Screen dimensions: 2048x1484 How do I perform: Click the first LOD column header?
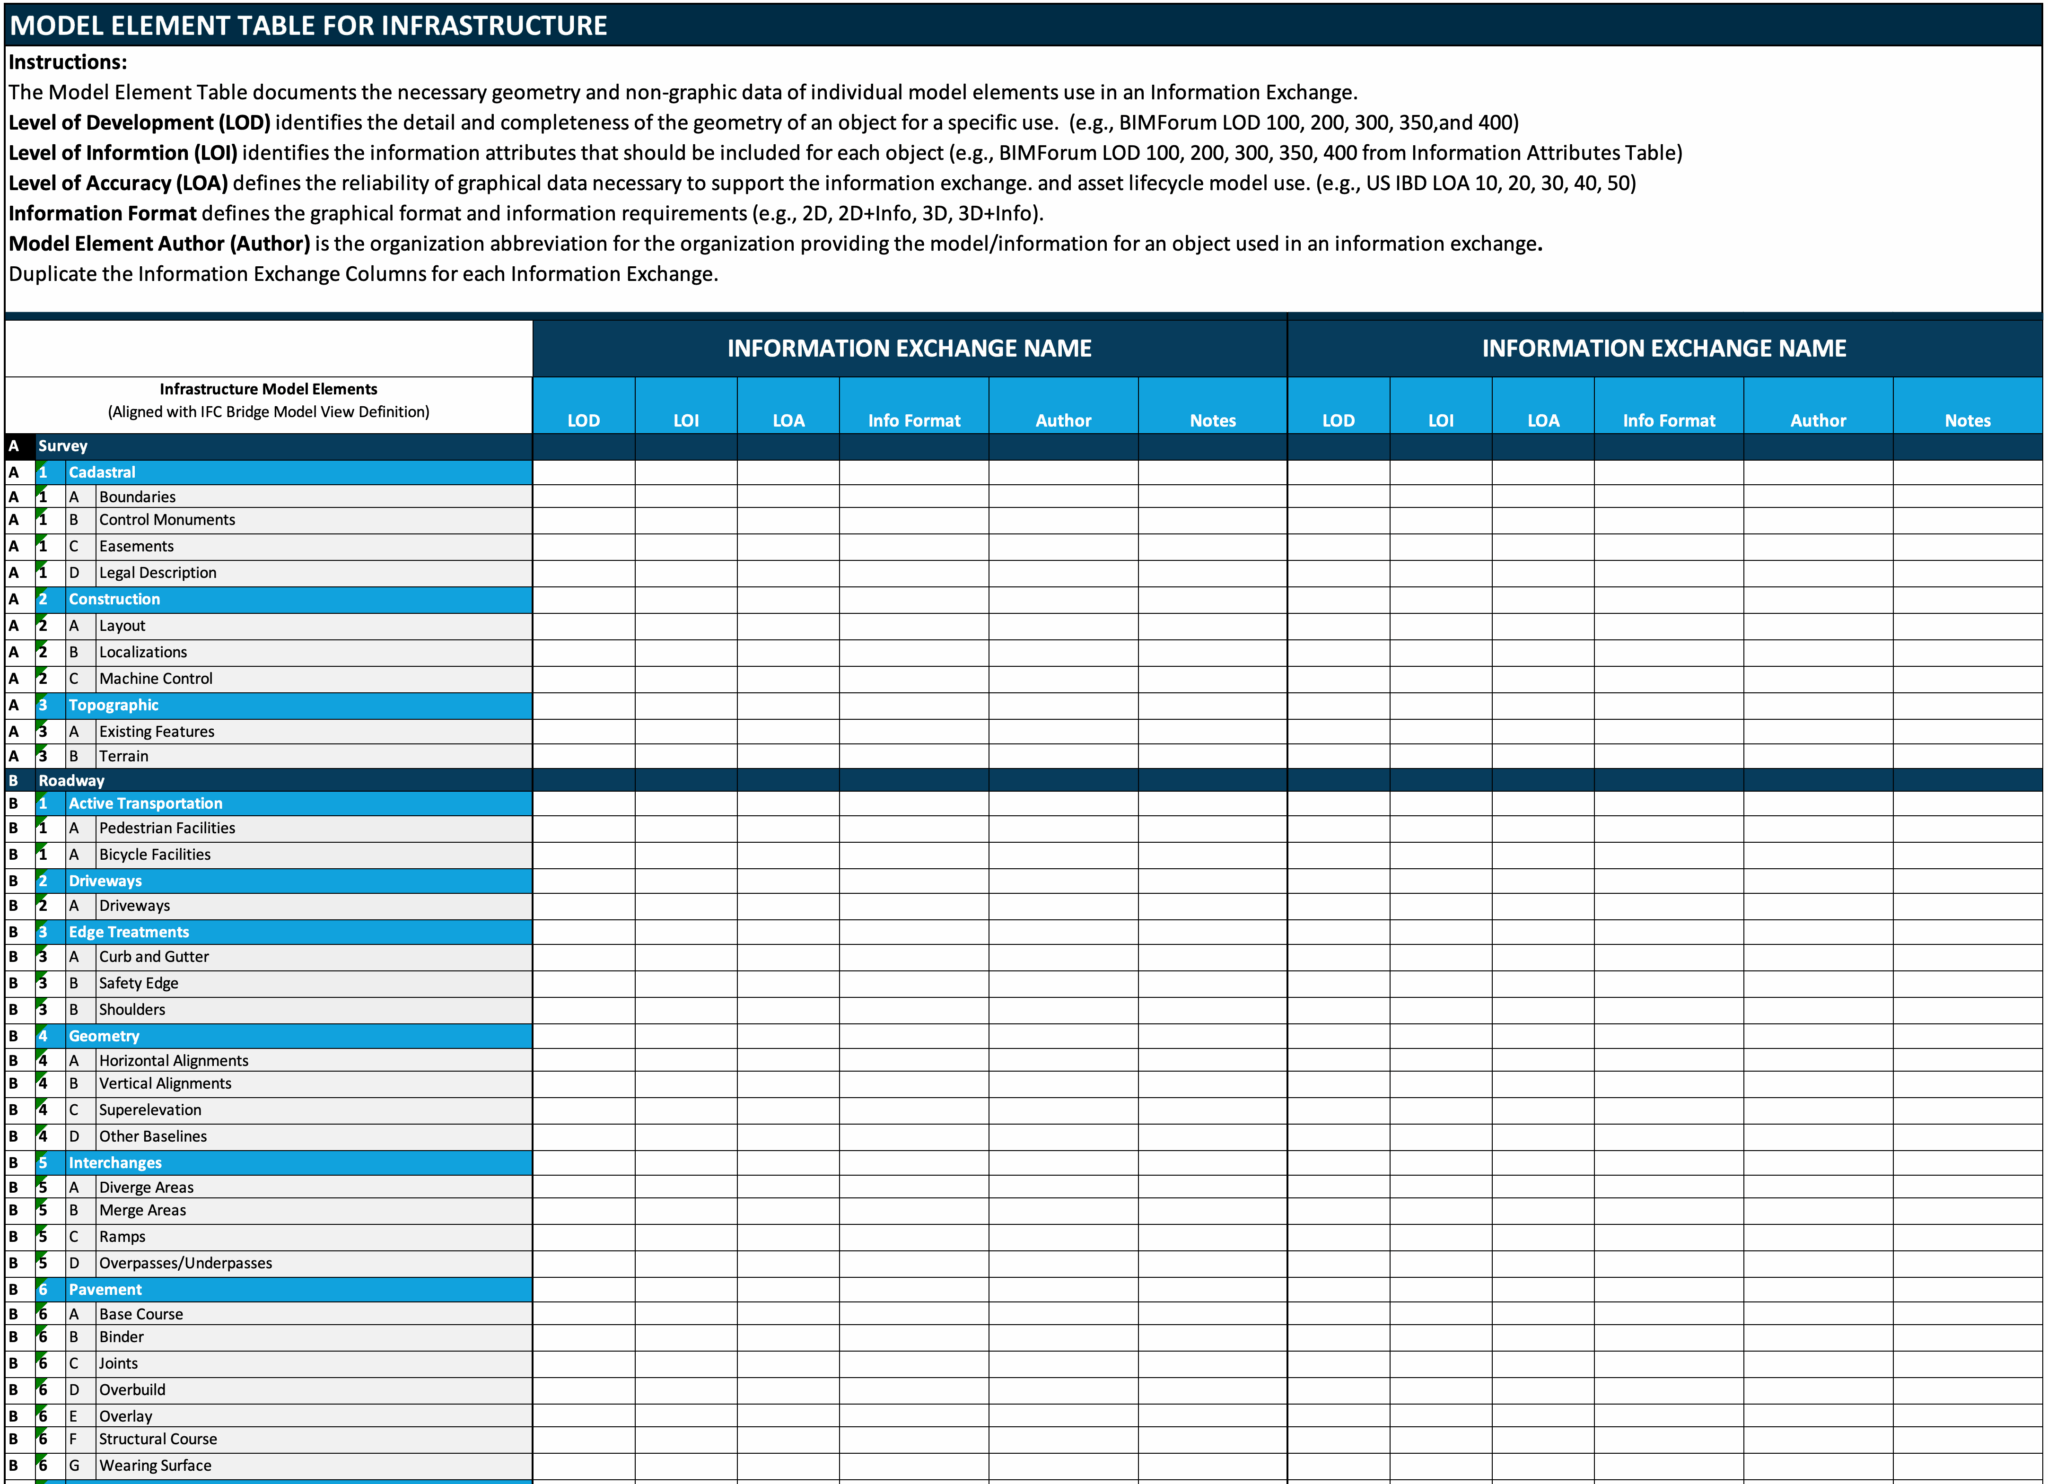point(583,420)
